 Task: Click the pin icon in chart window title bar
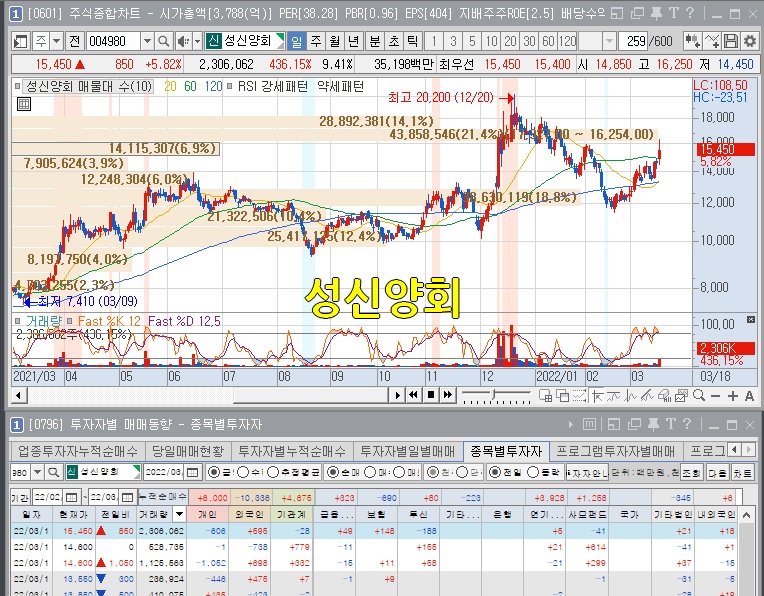(656, 13)
